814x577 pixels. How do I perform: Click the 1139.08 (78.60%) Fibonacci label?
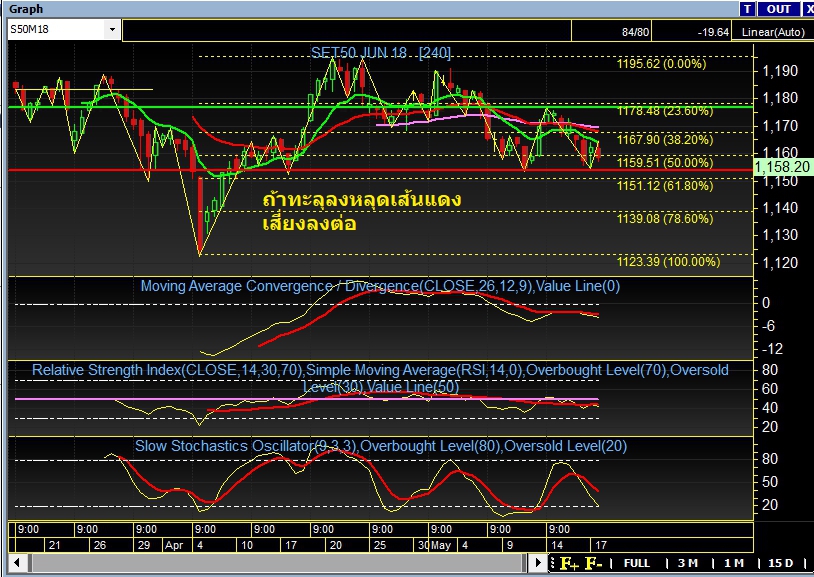(x=665, y=218)
